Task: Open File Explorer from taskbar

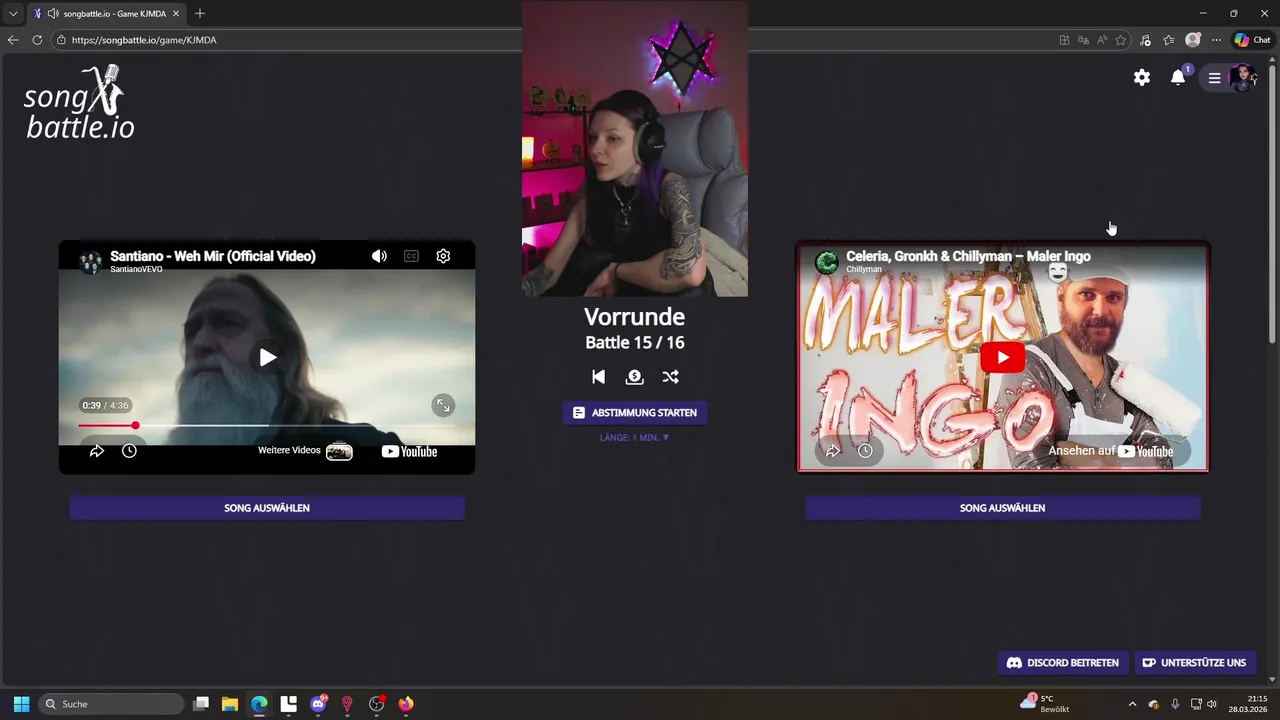Action: 230,704
